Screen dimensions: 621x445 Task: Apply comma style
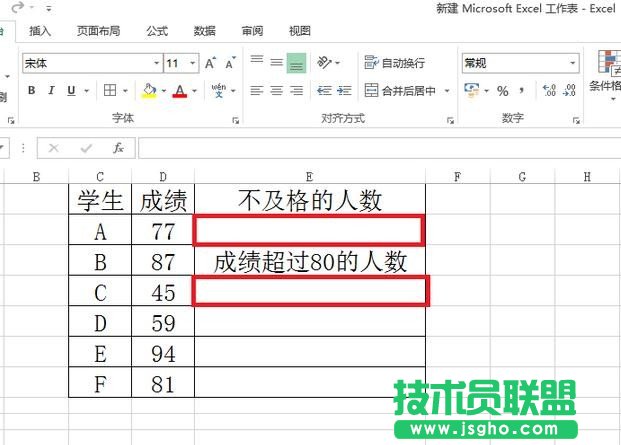[522, 91]
